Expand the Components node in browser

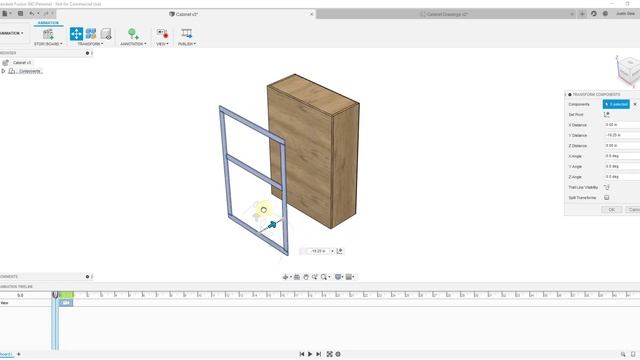(3, 71)
